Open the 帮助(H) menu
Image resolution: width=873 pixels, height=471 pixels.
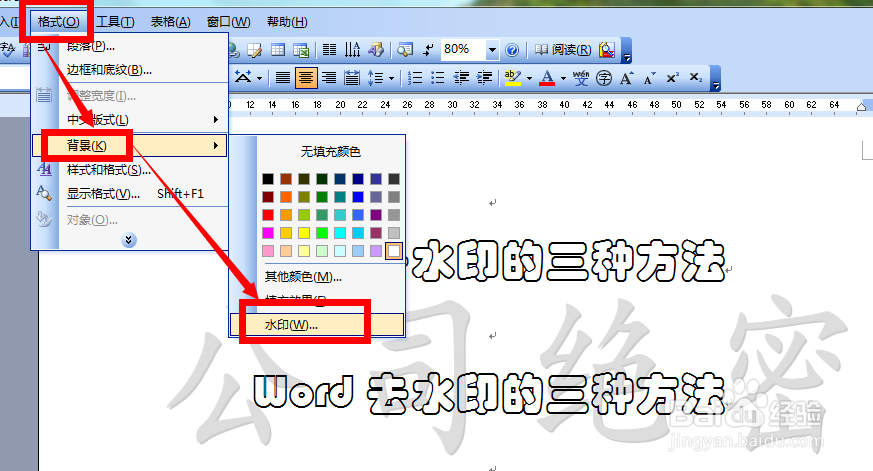tap(287, 22)
